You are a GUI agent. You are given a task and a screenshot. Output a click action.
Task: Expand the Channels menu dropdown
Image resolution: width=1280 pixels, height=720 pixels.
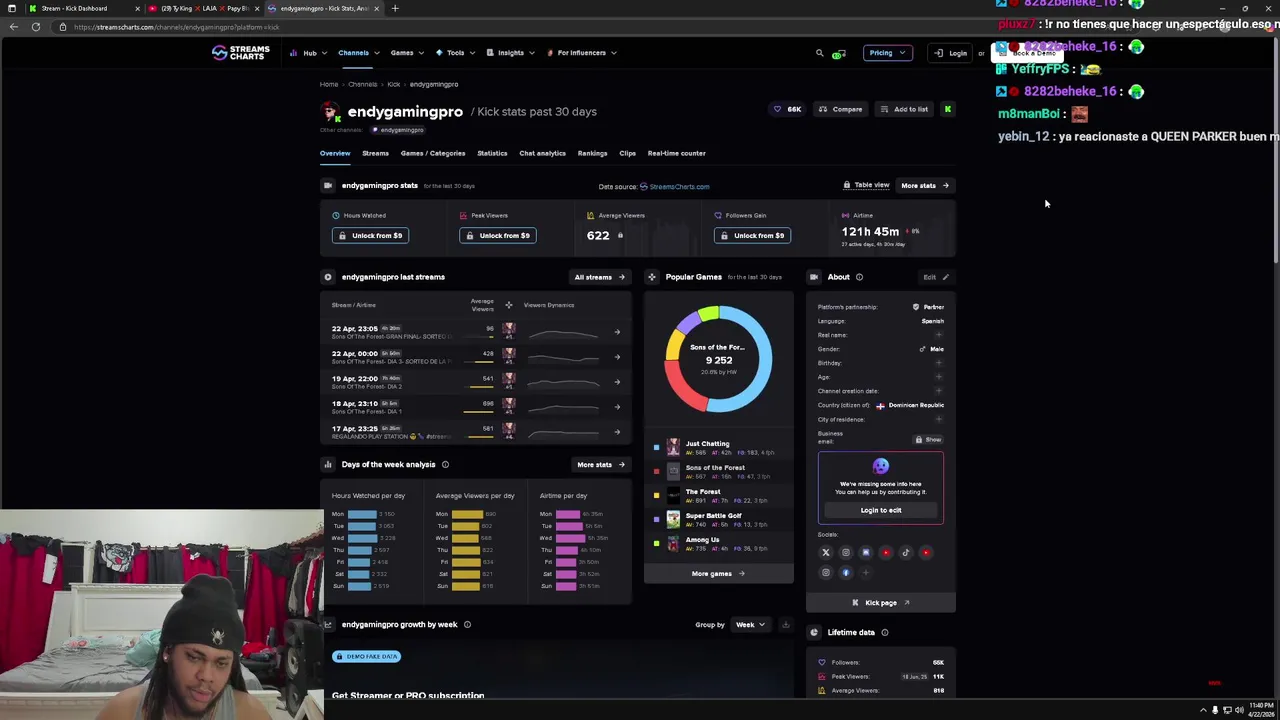[357, 53]
